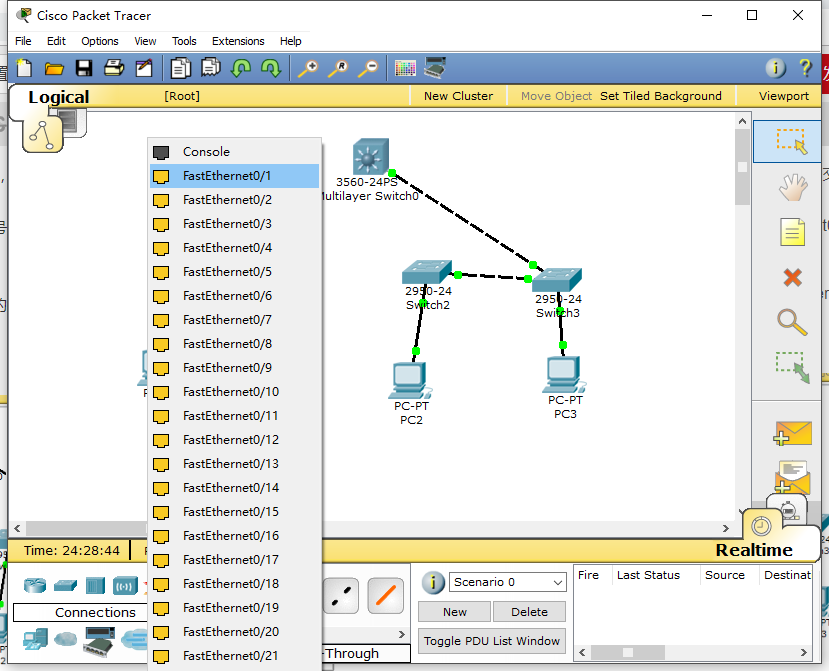This screenshot has width=829, height=671.
Task: Click the Viewport button
Action: pyautogui.click(x=784, y=96)
